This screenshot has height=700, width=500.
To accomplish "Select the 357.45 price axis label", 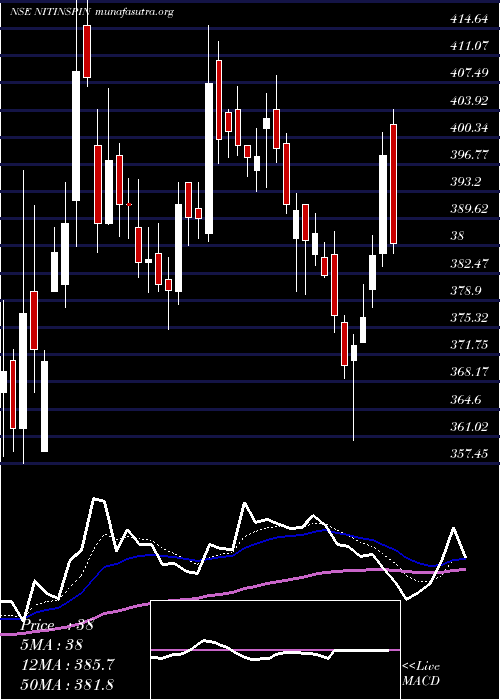I will tap(468, 454).
